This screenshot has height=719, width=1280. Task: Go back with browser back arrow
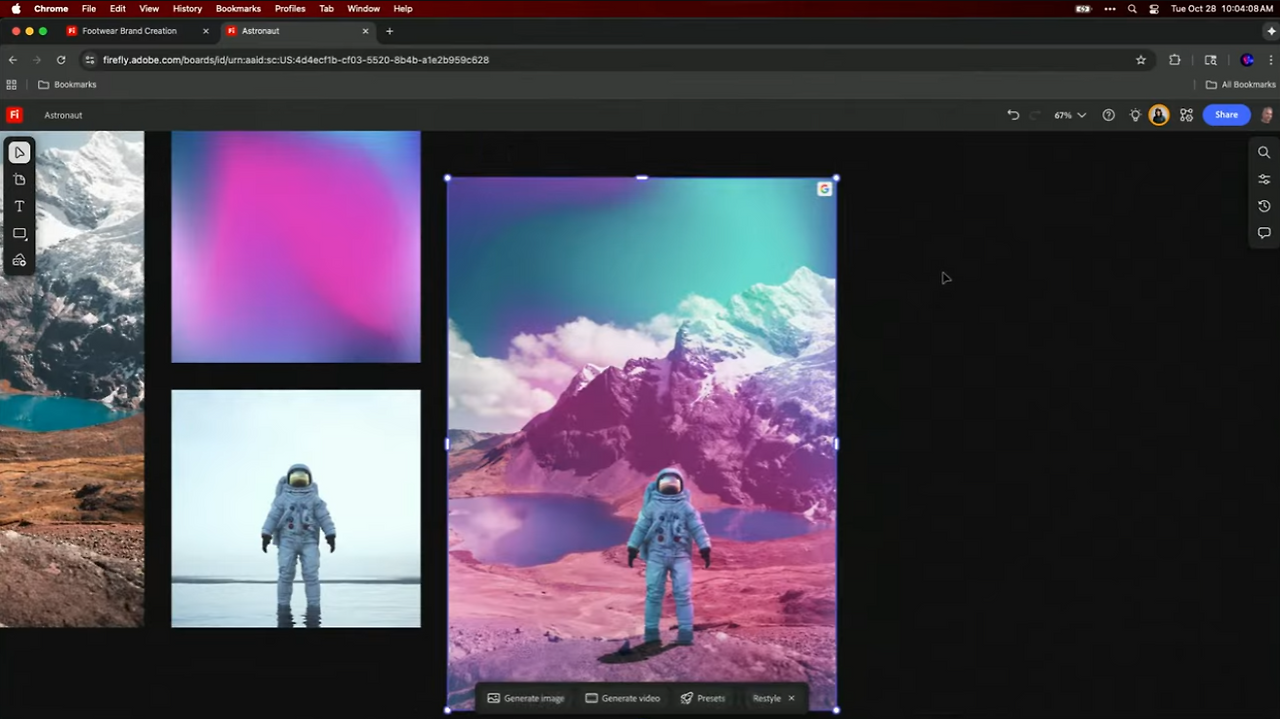[13, 60]
